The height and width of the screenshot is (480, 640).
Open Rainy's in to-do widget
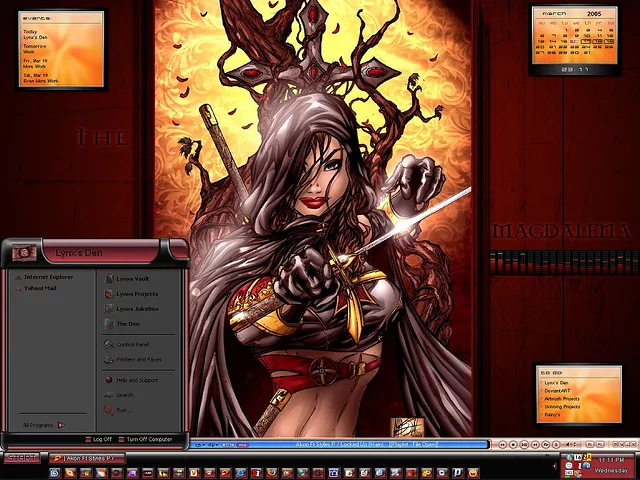point(552,415)
